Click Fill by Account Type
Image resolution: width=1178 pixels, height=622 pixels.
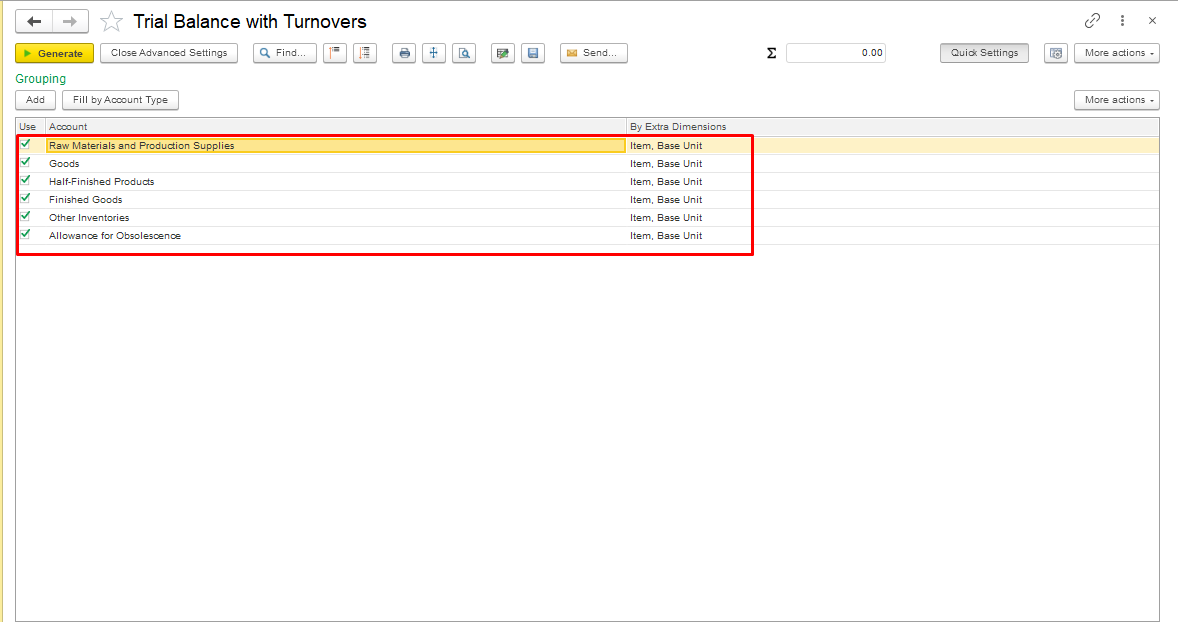click(x=120, y=100)
